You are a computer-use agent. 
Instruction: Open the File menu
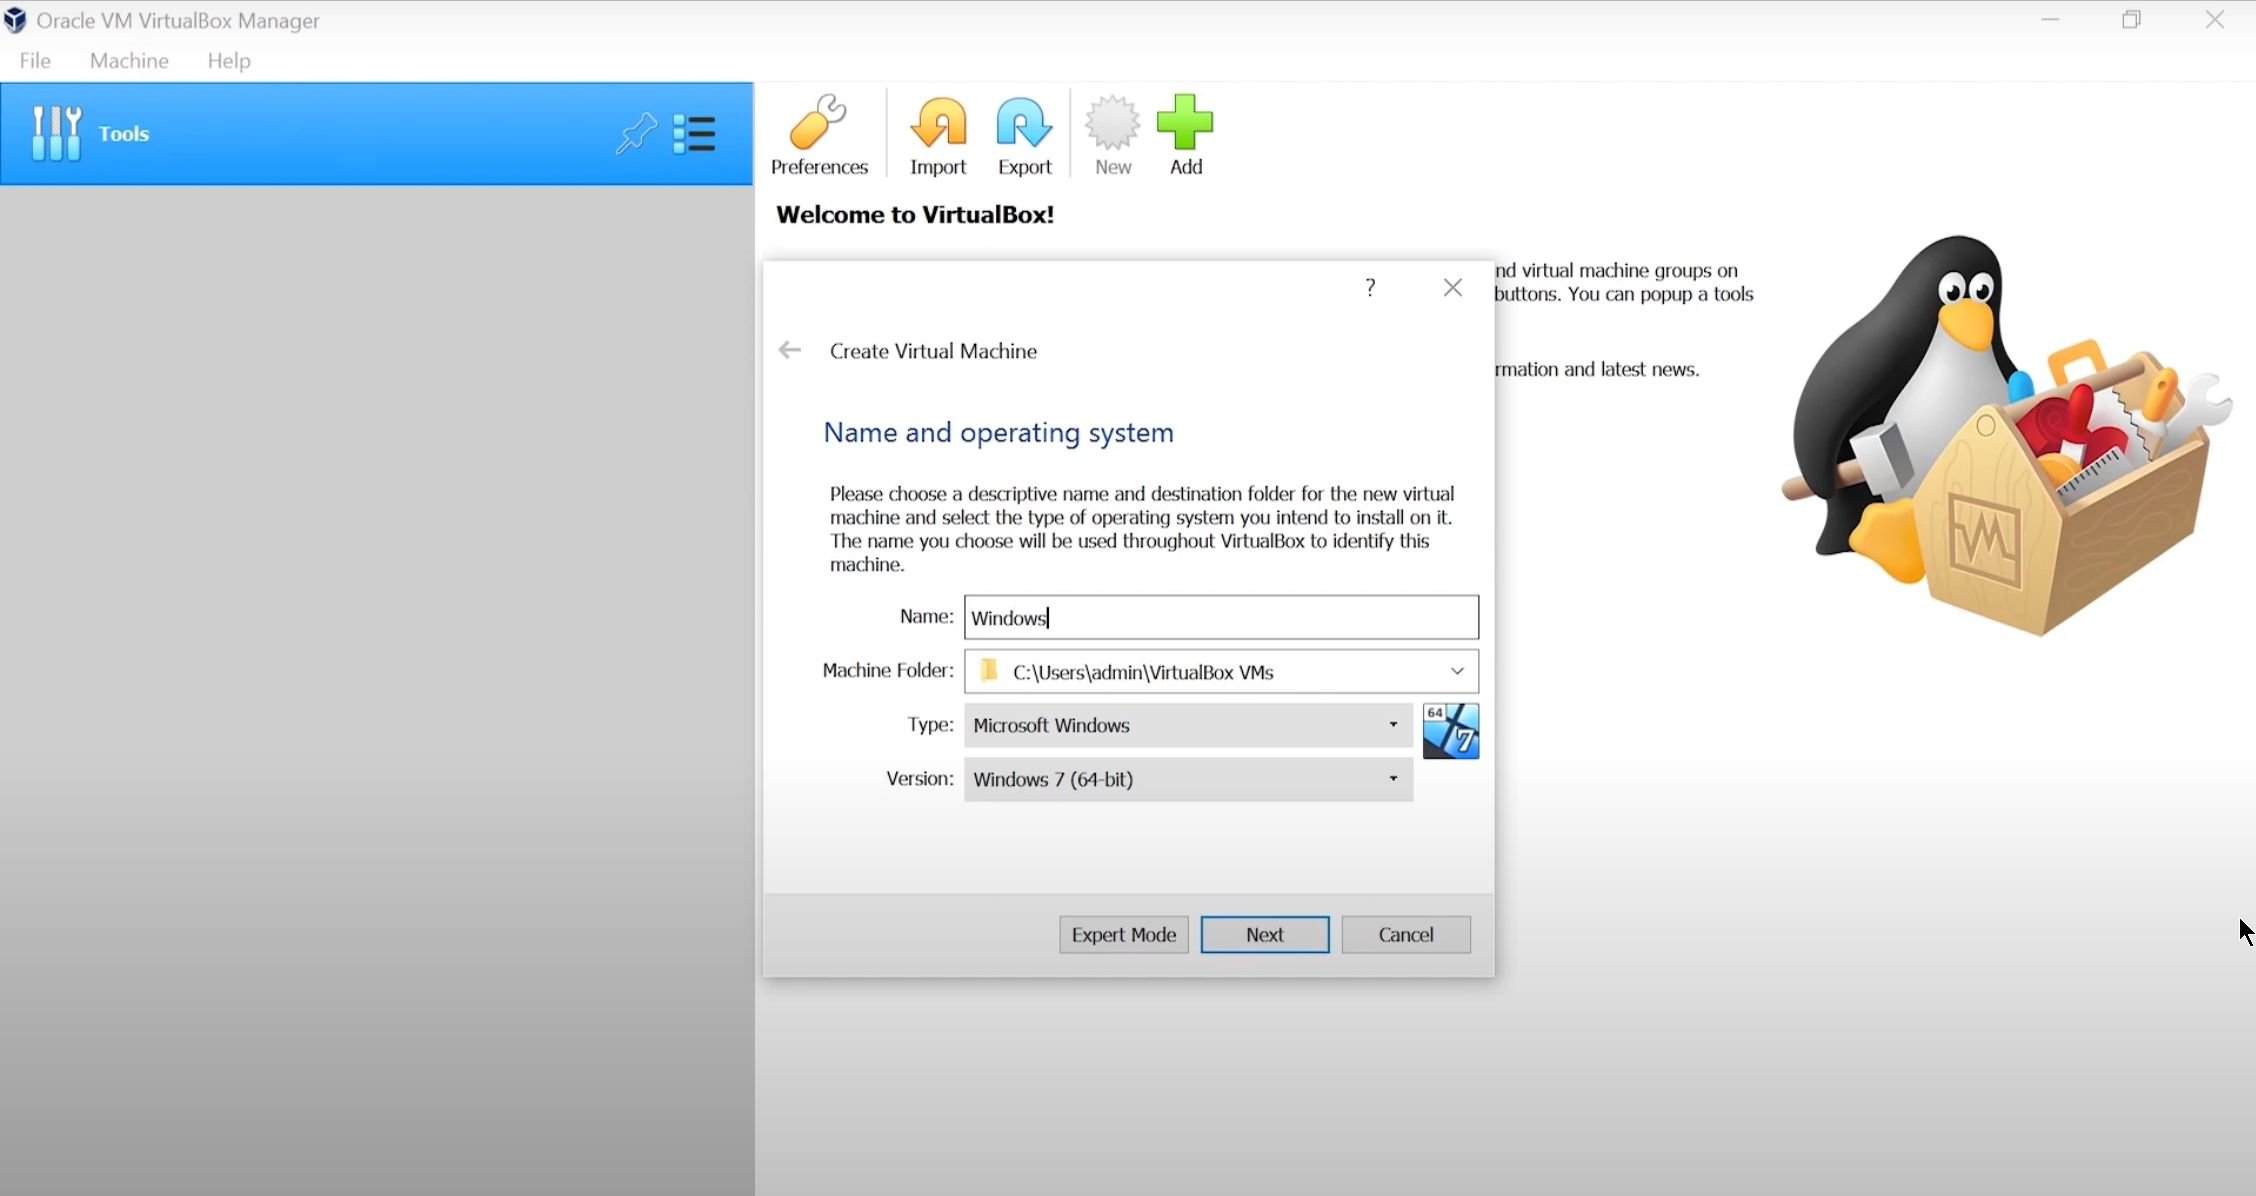(35, 61)
